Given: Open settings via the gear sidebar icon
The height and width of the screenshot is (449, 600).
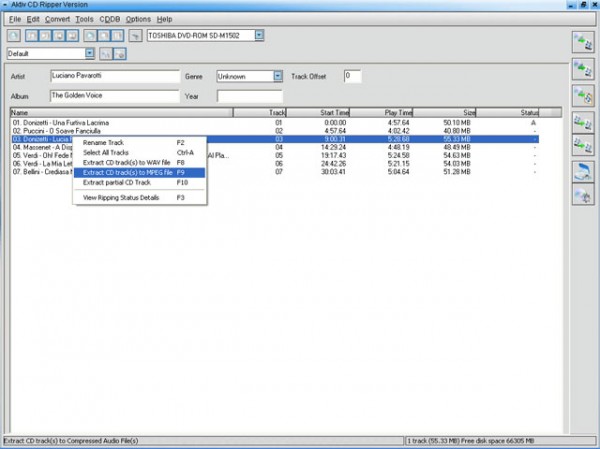Looking at the screenshot, I should pos(580,197).
